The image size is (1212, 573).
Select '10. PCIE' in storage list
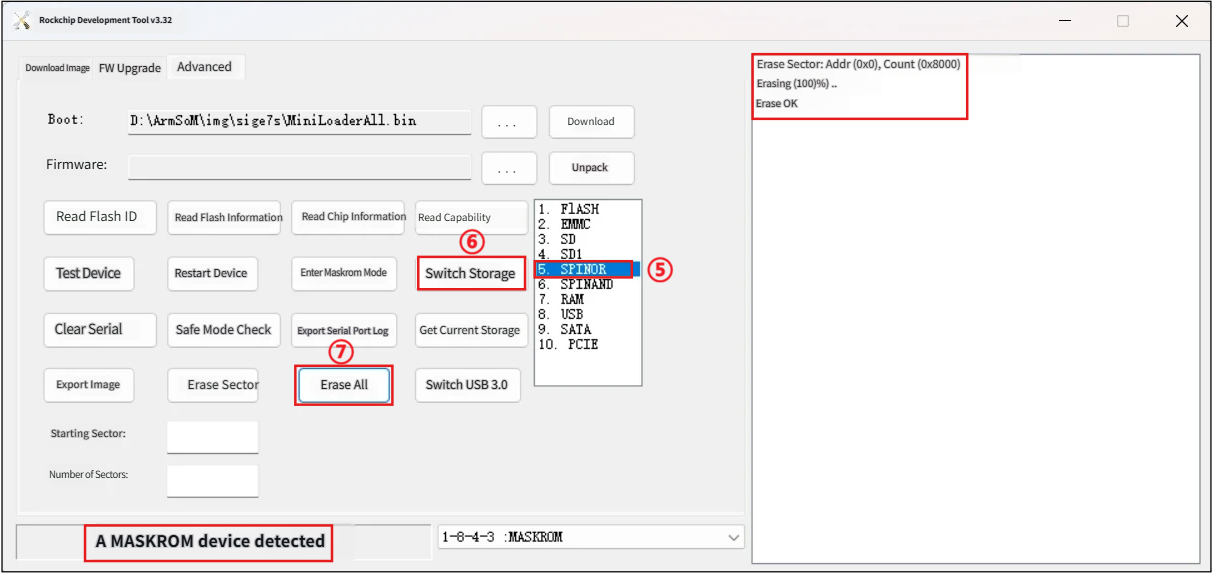[587, 344]
